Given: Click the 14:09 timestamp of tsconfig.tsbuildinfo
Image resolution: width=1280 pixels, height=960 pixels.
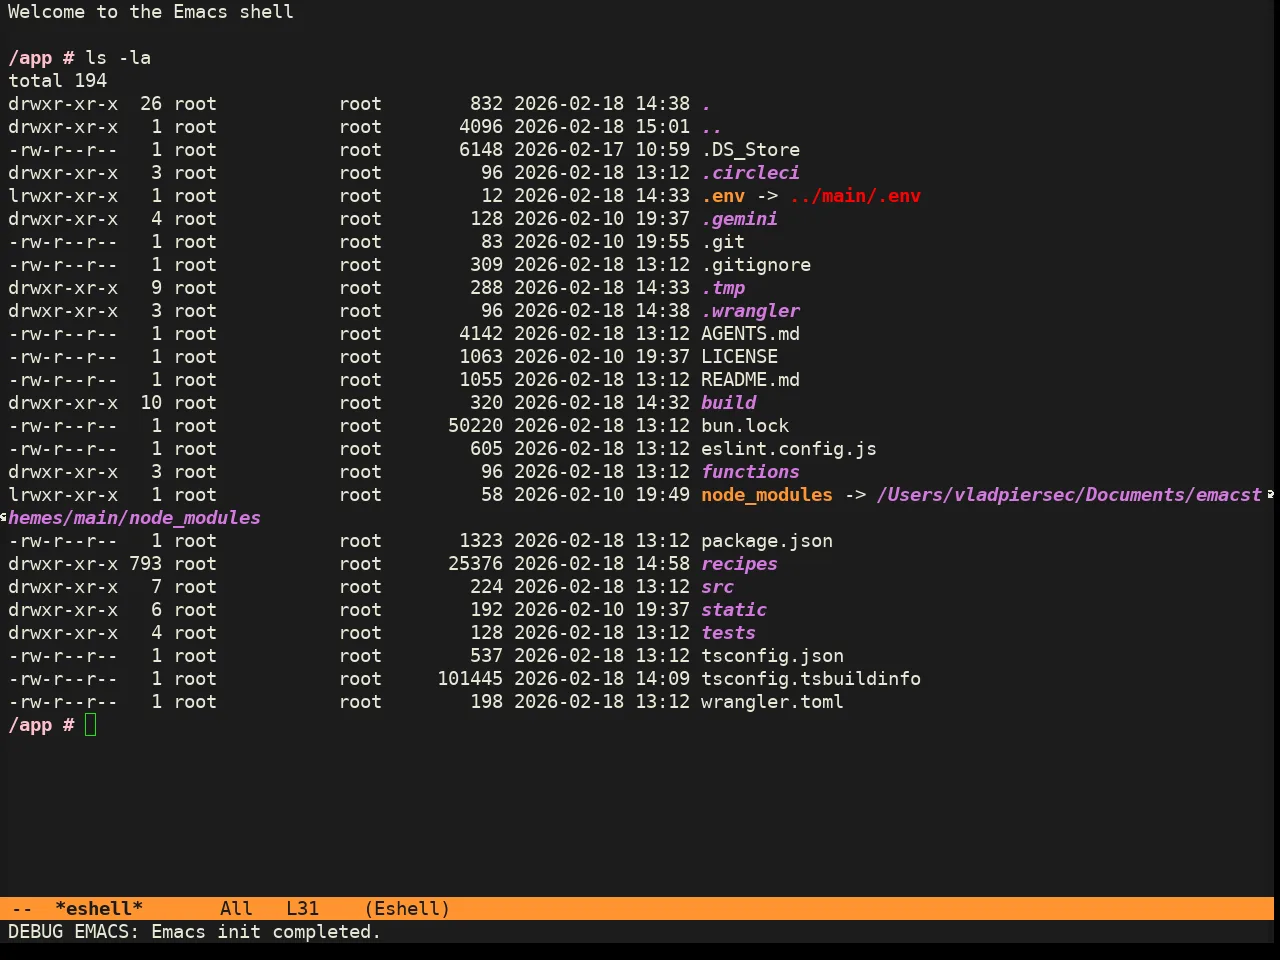Looking at the screenshot, I should tap(662, 679).
